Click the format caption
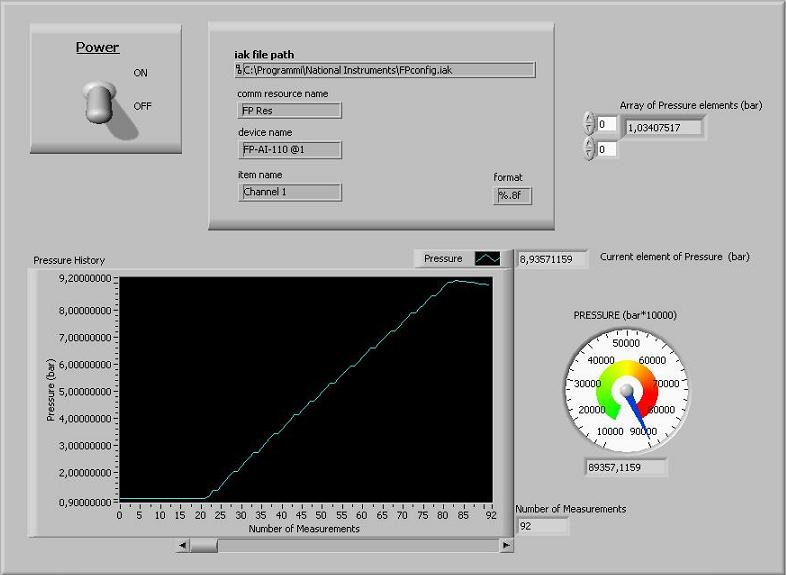 [508, 177]
